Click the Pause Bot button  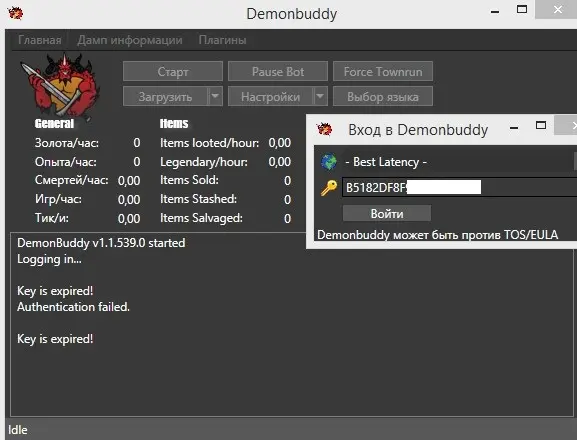[x=278, y=71]
